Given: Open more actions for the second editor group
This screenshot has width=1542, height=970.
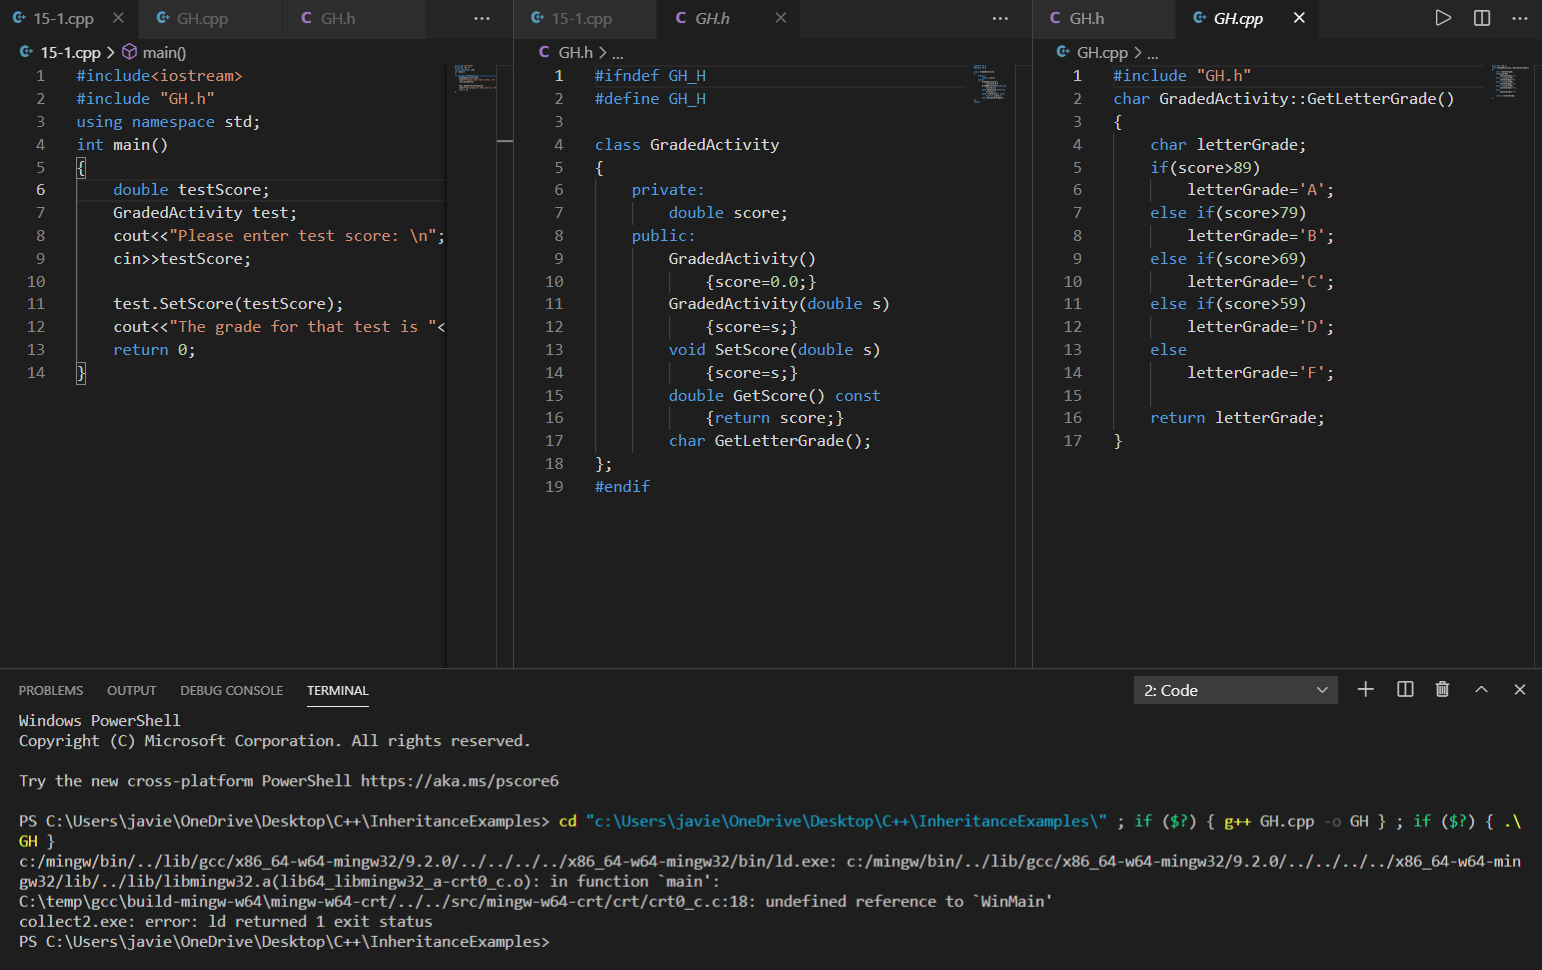Looking at the screenshot, I should pos(1000,18).
